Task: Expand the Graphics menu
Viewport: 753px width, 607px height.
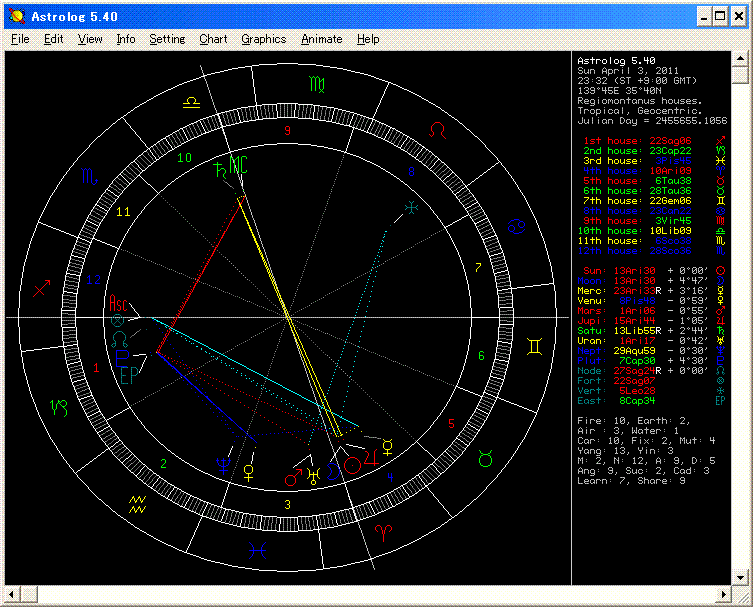Action: click(x=263, y=39)
